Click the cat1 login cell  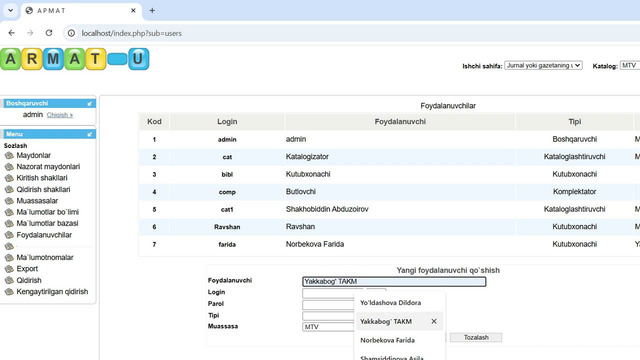pyautogui.click(x=227, y=210)
